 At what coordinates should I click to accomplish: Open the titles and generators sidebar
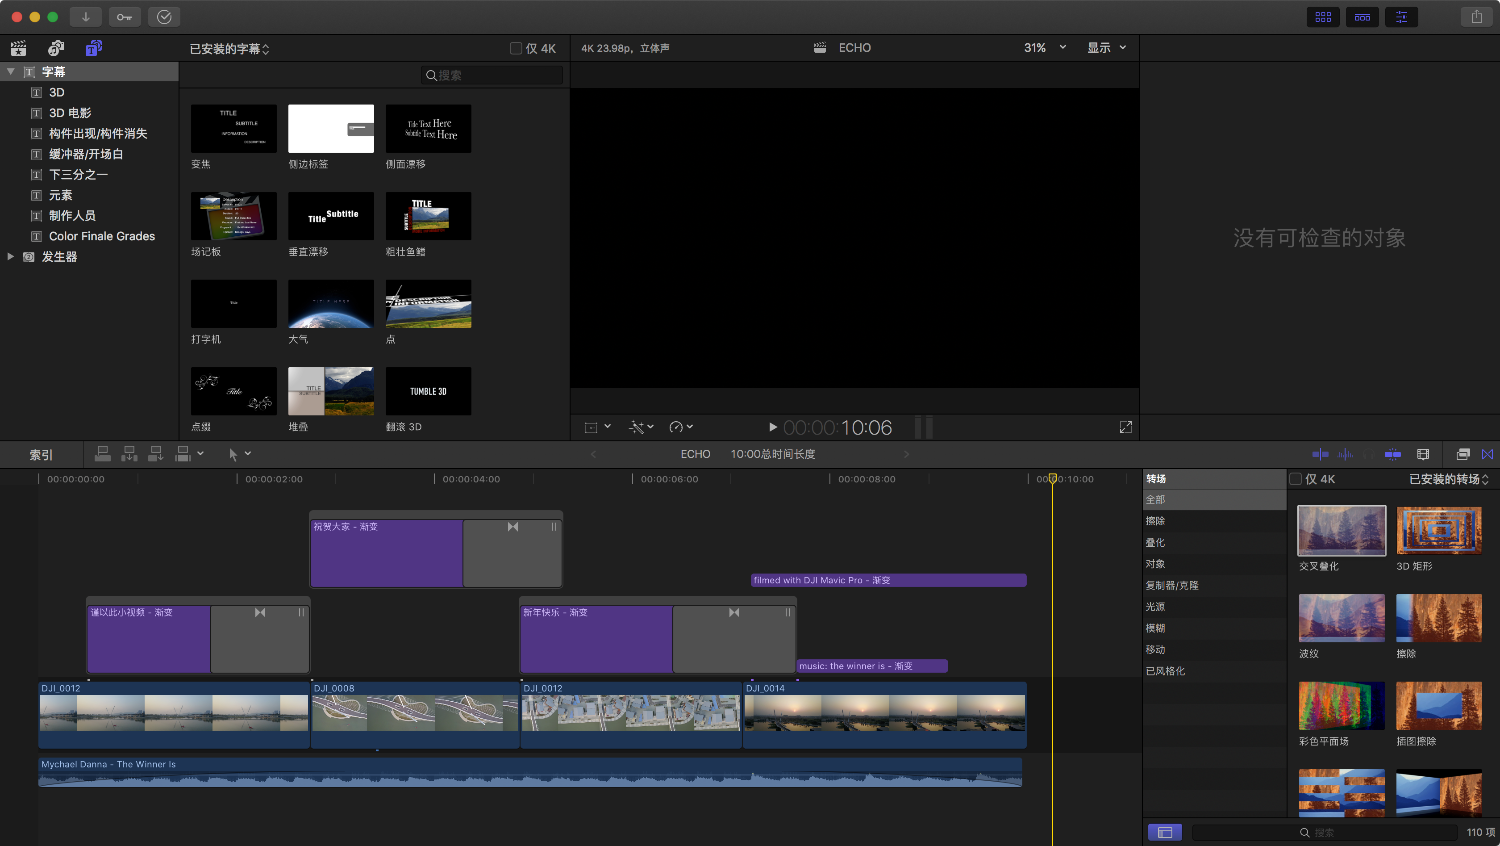coord(93,48)
